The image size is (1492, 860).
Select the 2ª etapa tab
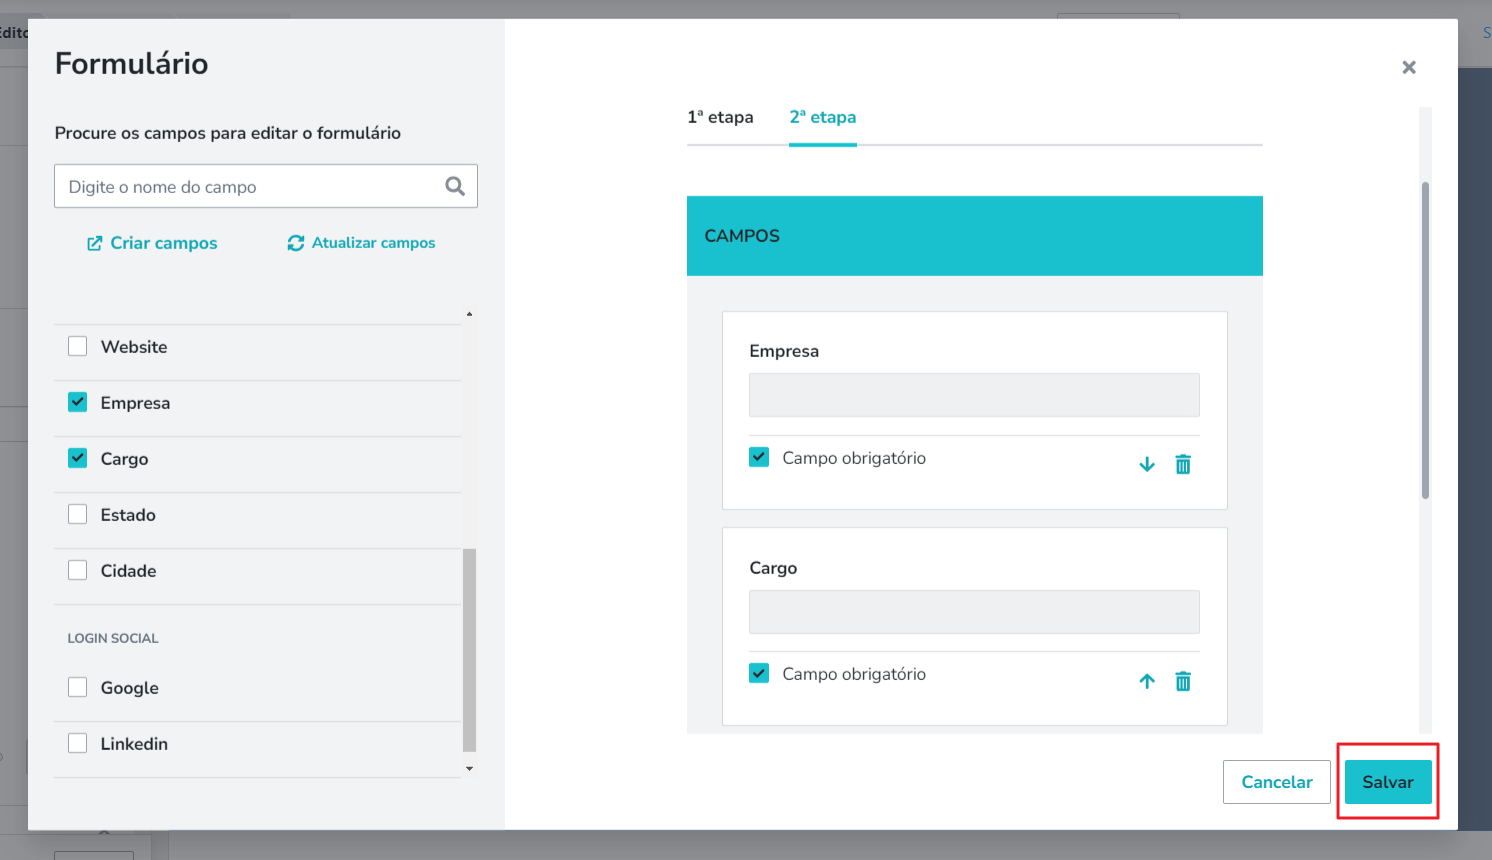pos(822,117)
